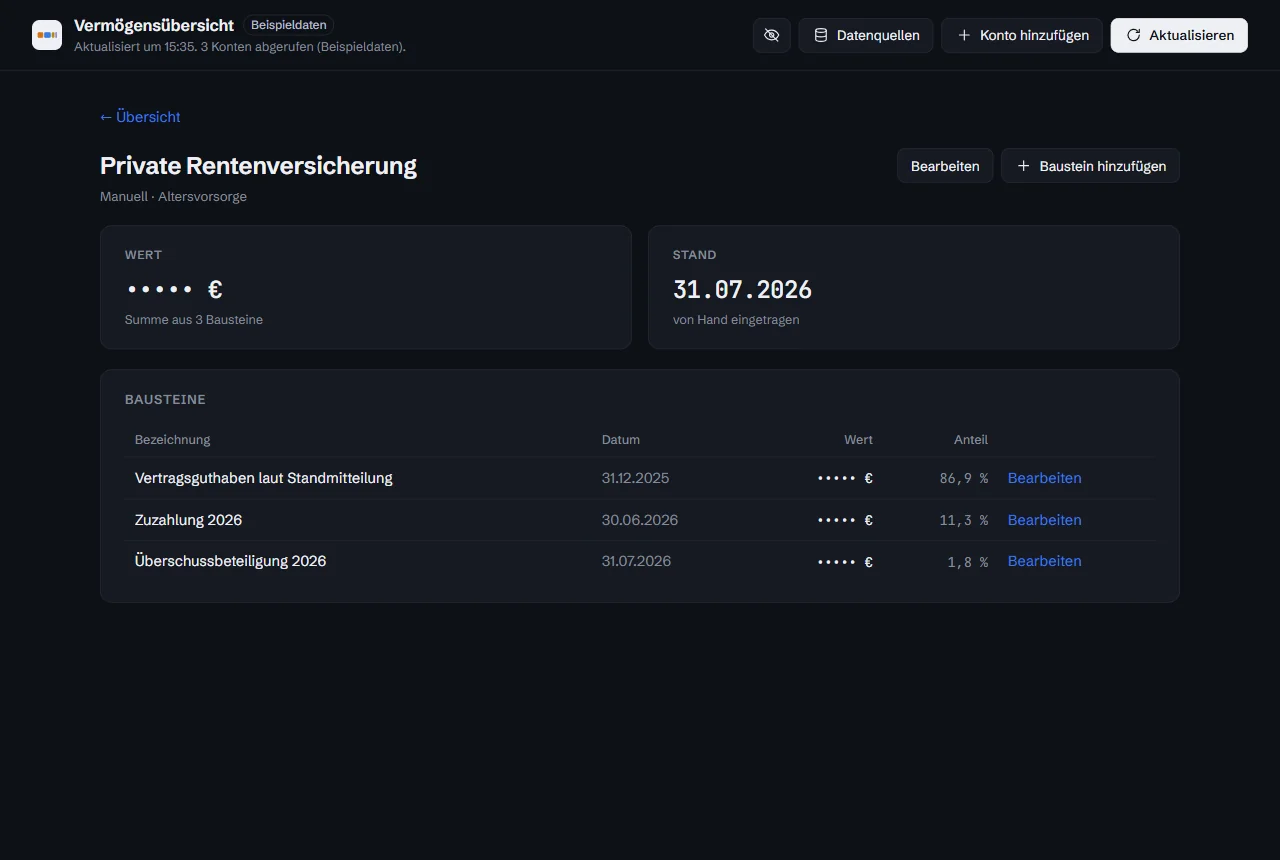This screenshot has width=1280, height=860.
Task: Select the Vertragsguthaben laut Standmitteilung label
Action: point(264,478)
